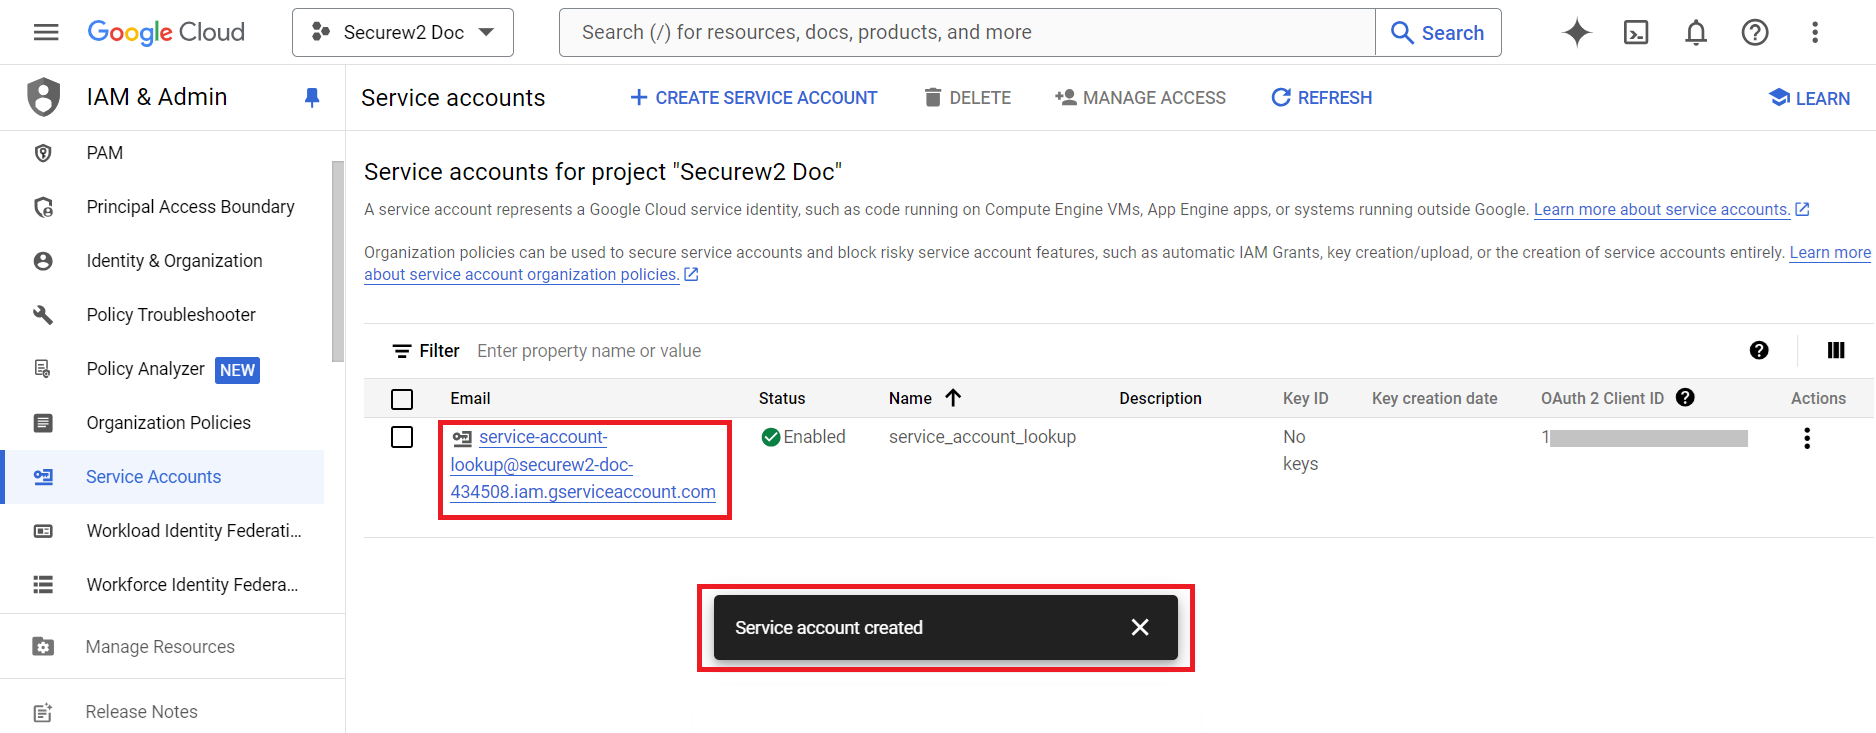The height and width of the screenshot is (733, 1876).
Task: Dismiss the Service account created toast
Action: click(x=1139, y=627)
